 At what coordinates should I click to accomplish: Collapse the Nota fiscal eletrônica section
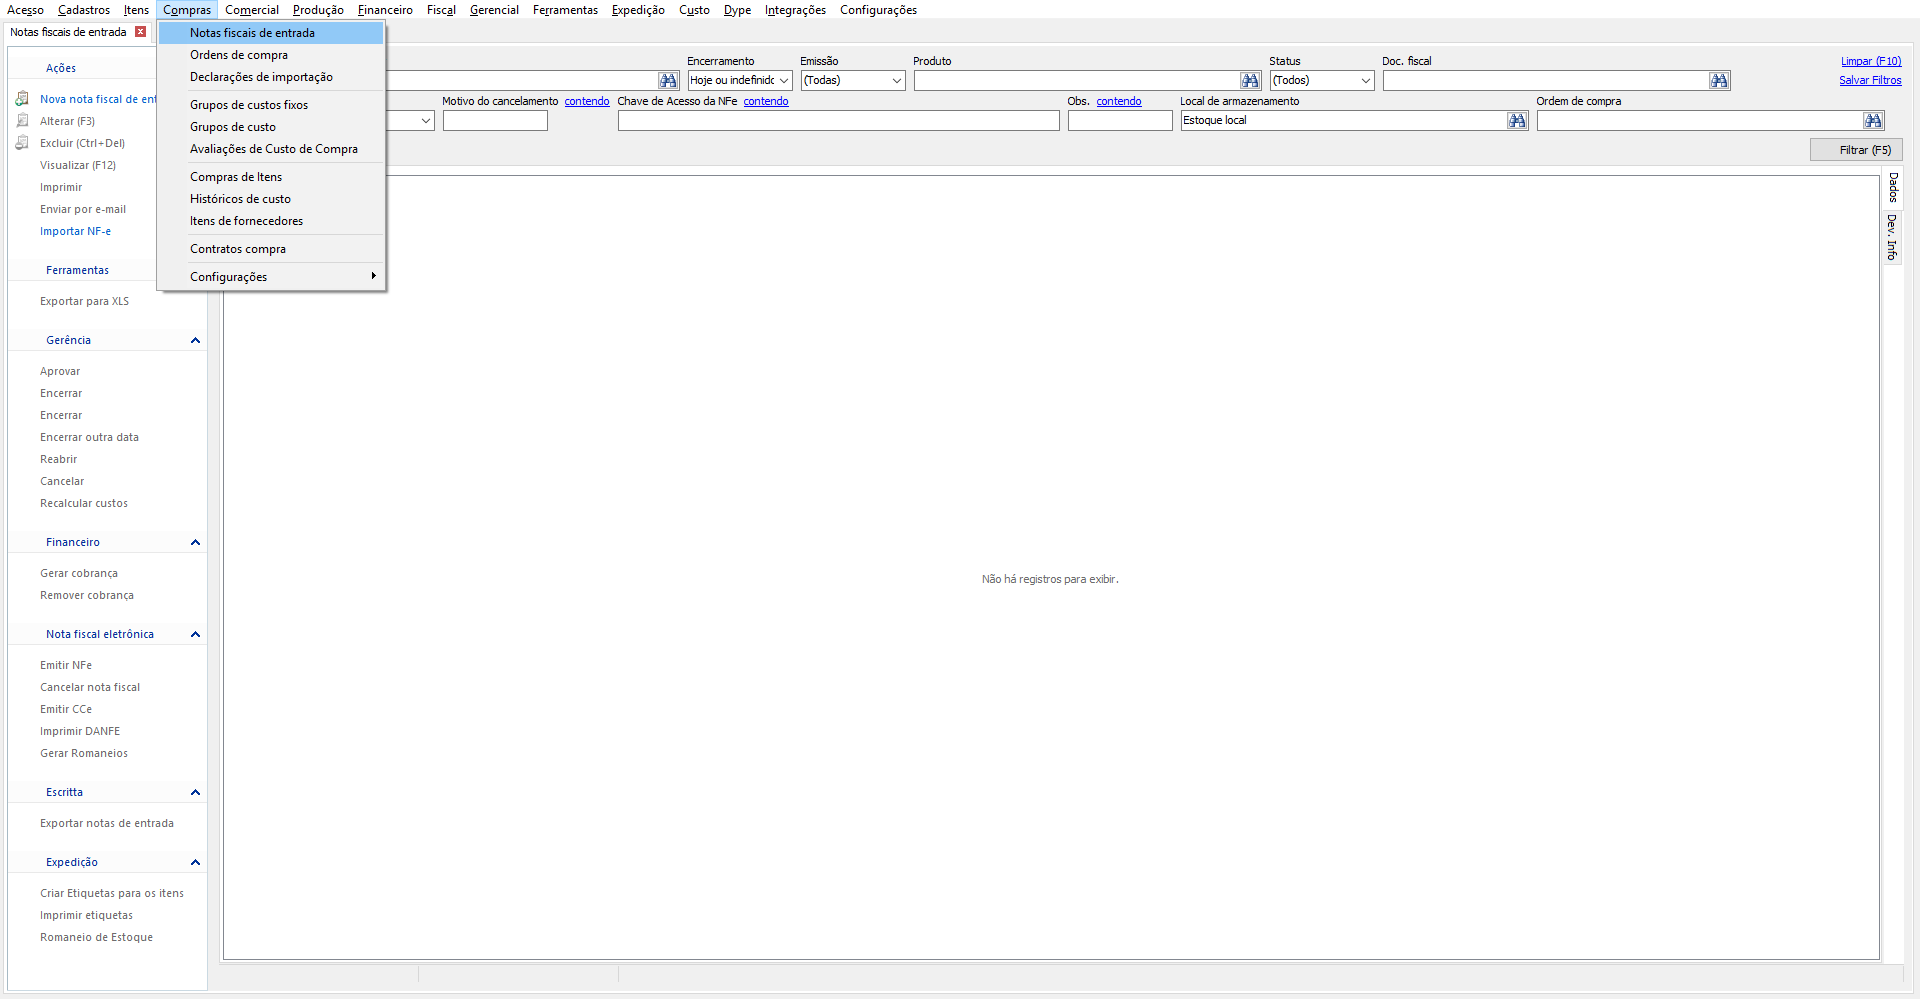(x=195, y=635)
